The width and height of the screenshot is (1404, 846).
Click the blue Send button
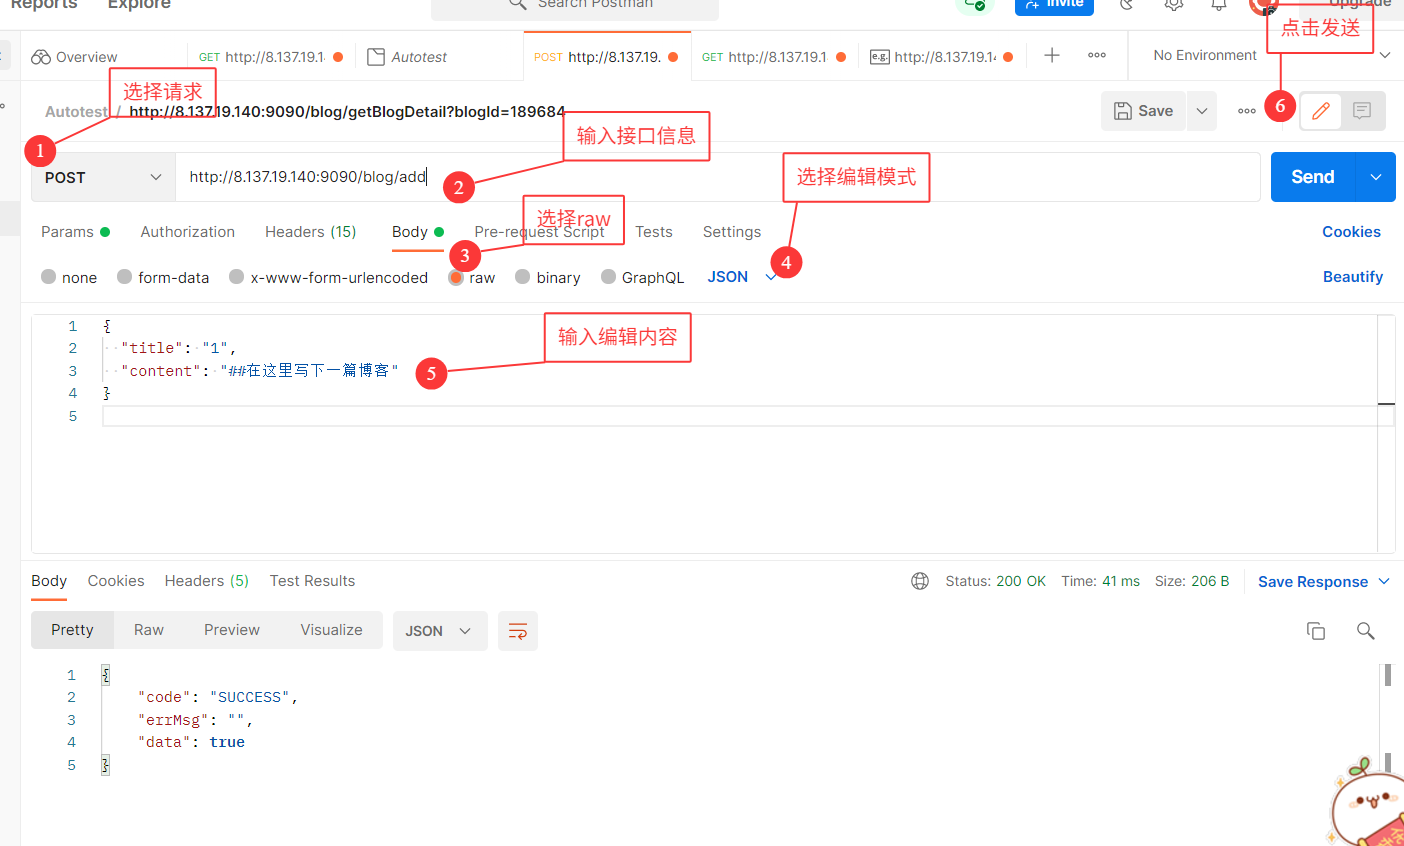pyautogui.click(x=1313, y=177)
